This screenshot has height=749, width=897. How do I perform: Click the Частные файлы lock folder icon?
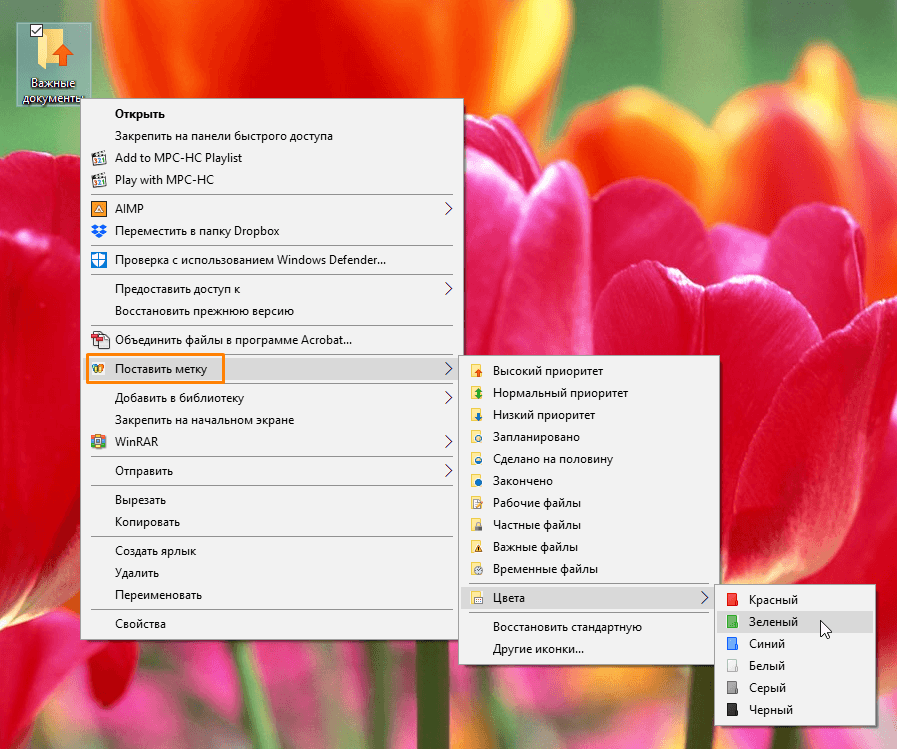click(477, 525)
